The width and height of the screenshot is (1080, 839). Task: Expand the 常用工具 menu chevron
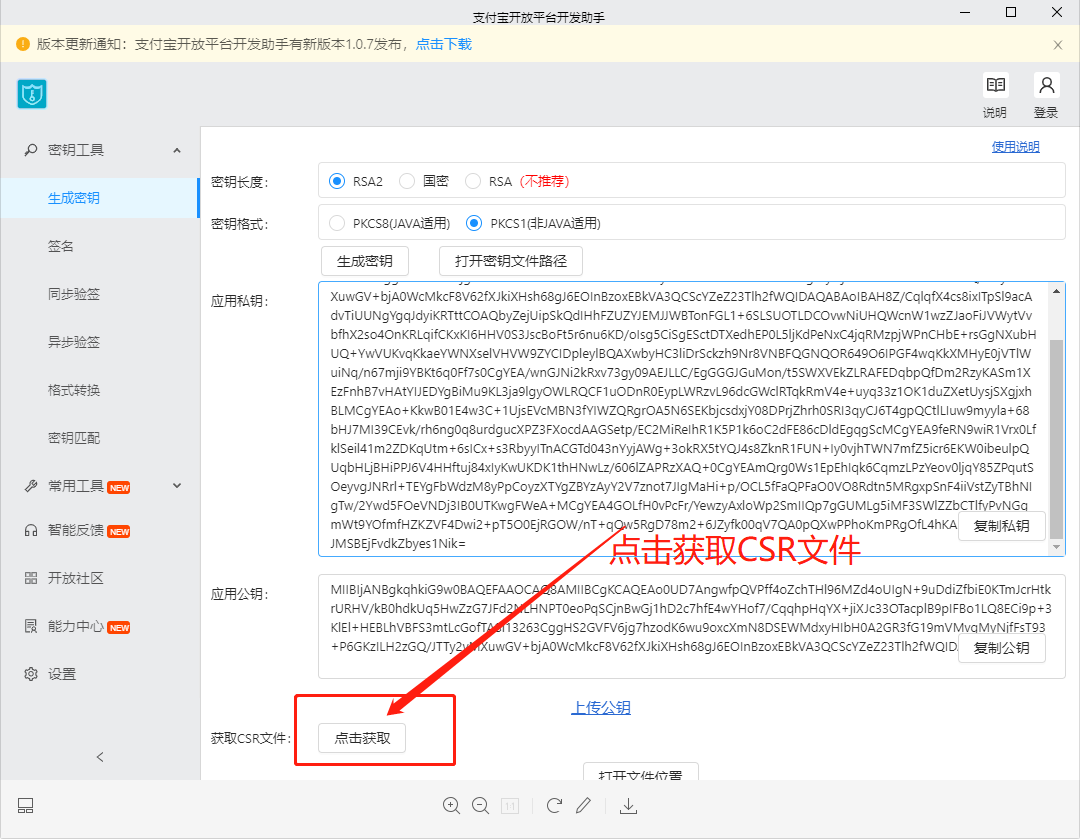tap(177, 486)
